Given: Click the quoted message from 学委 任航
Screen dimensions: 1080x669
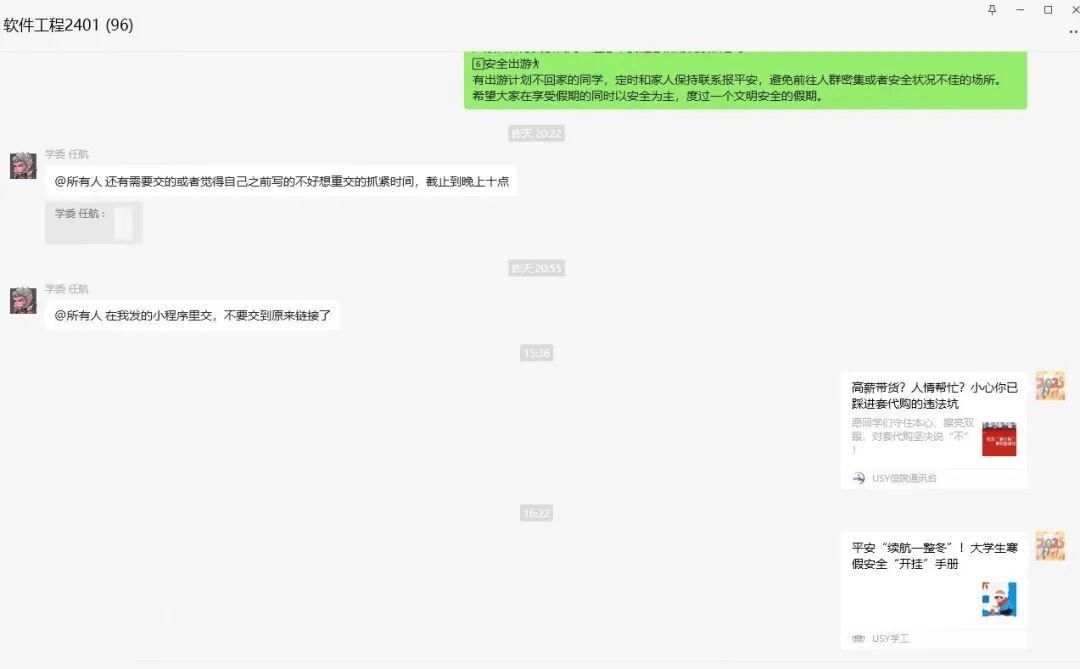Looking at the screenshot, I should (x=94, y=223).
